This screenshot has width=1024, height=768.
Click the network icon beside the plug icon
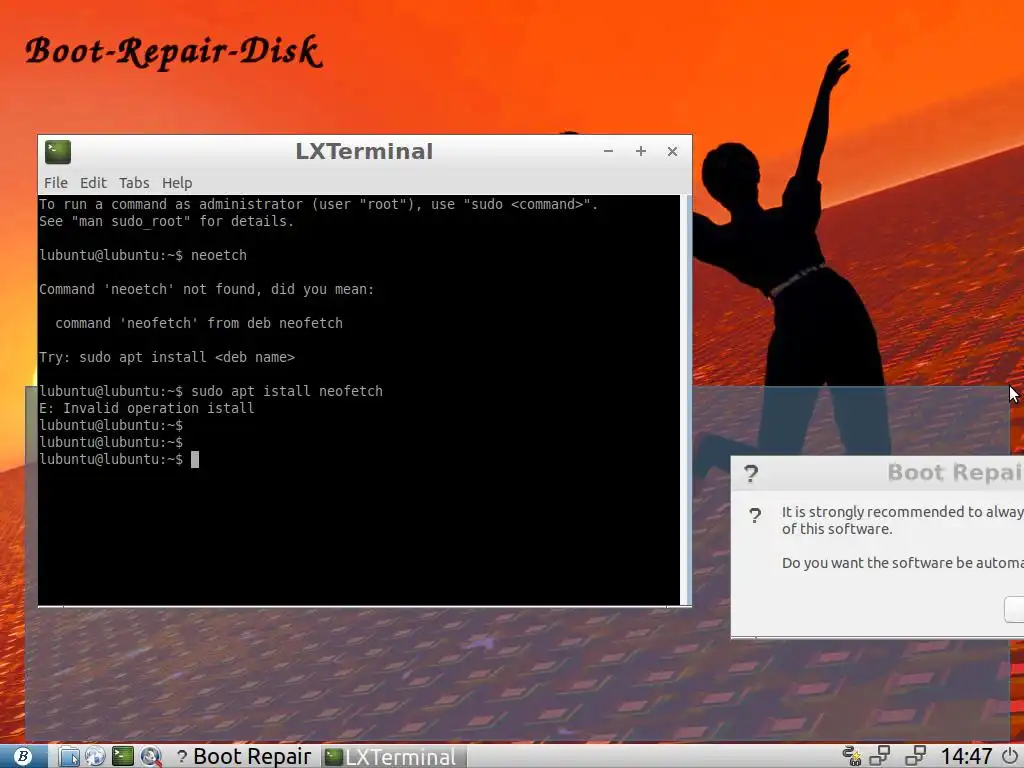point(880,756)
